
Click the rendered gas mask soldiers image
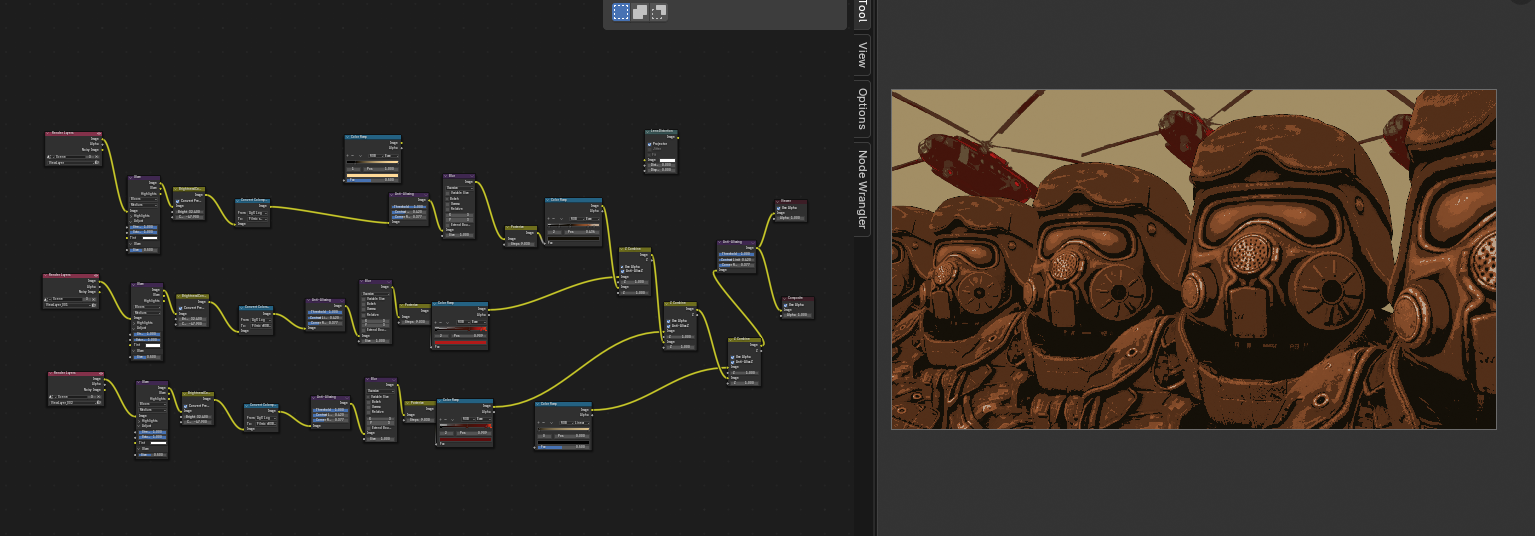pos(1193,259)
